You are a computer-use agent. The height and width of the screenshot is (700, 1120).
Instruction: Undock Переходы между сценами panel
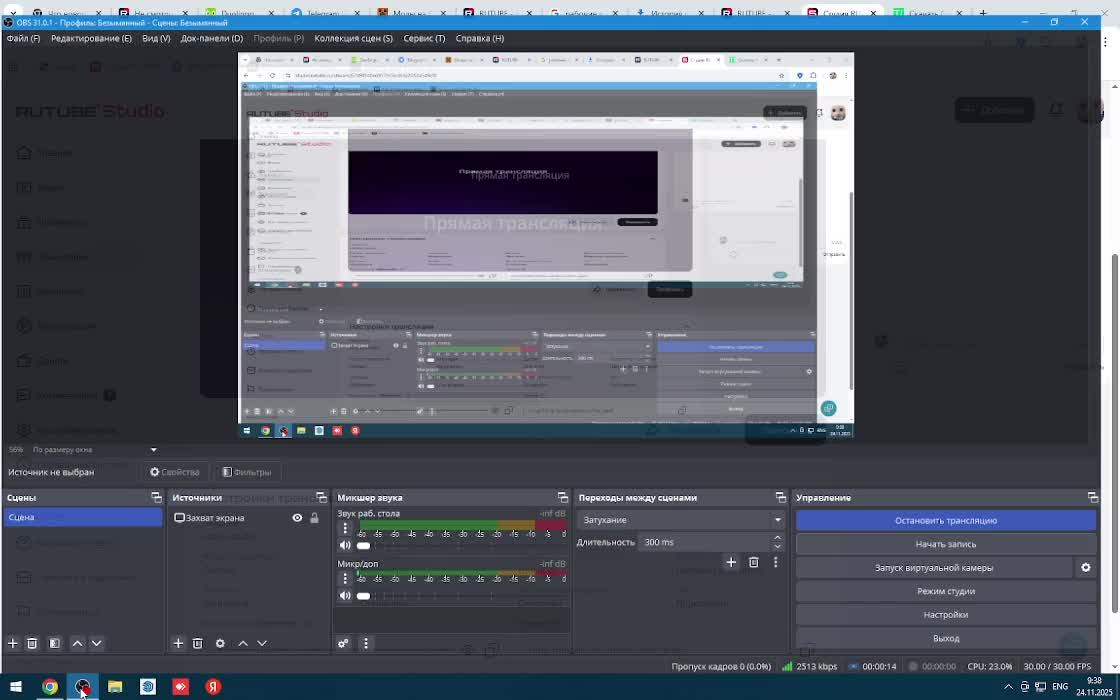point(781,497)
